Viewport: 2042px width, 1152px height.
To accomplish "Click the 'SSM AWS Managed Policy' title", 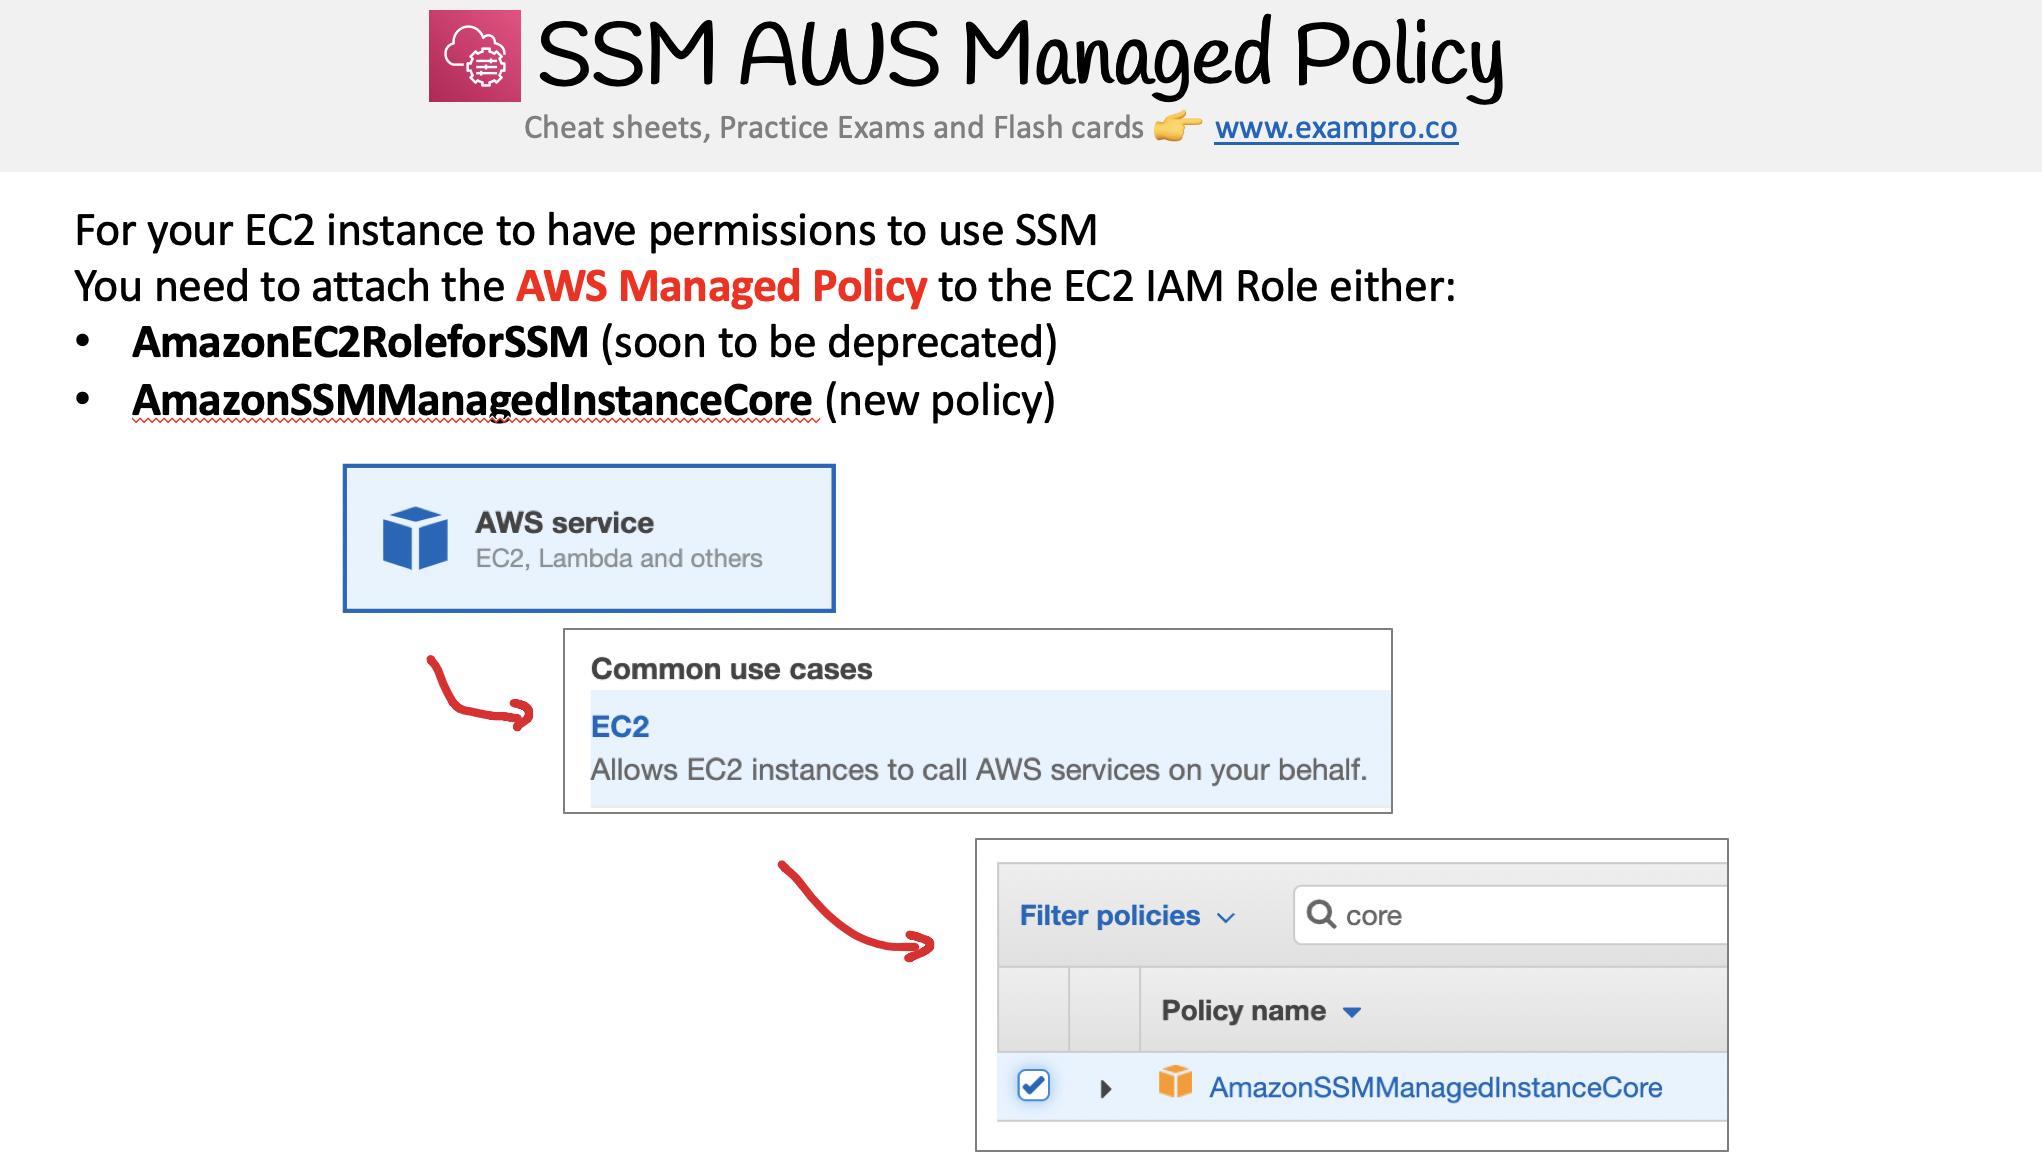I will [1020, 56].
